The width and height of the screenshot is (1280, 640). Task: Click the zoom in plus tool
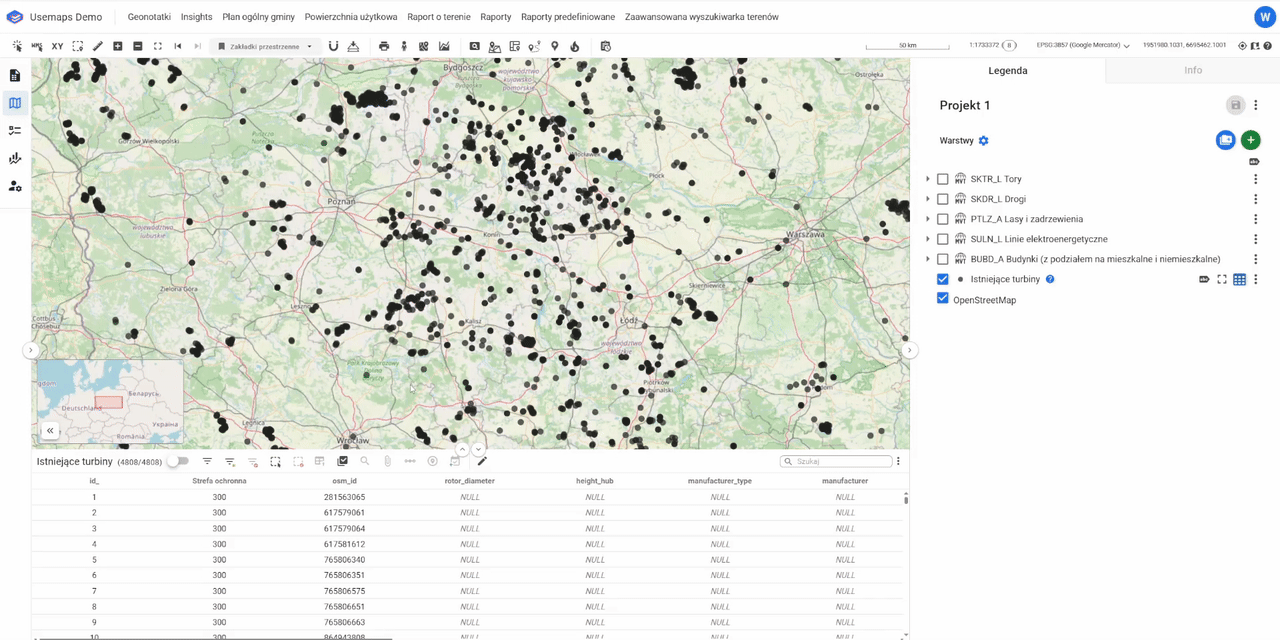(118, 46)
